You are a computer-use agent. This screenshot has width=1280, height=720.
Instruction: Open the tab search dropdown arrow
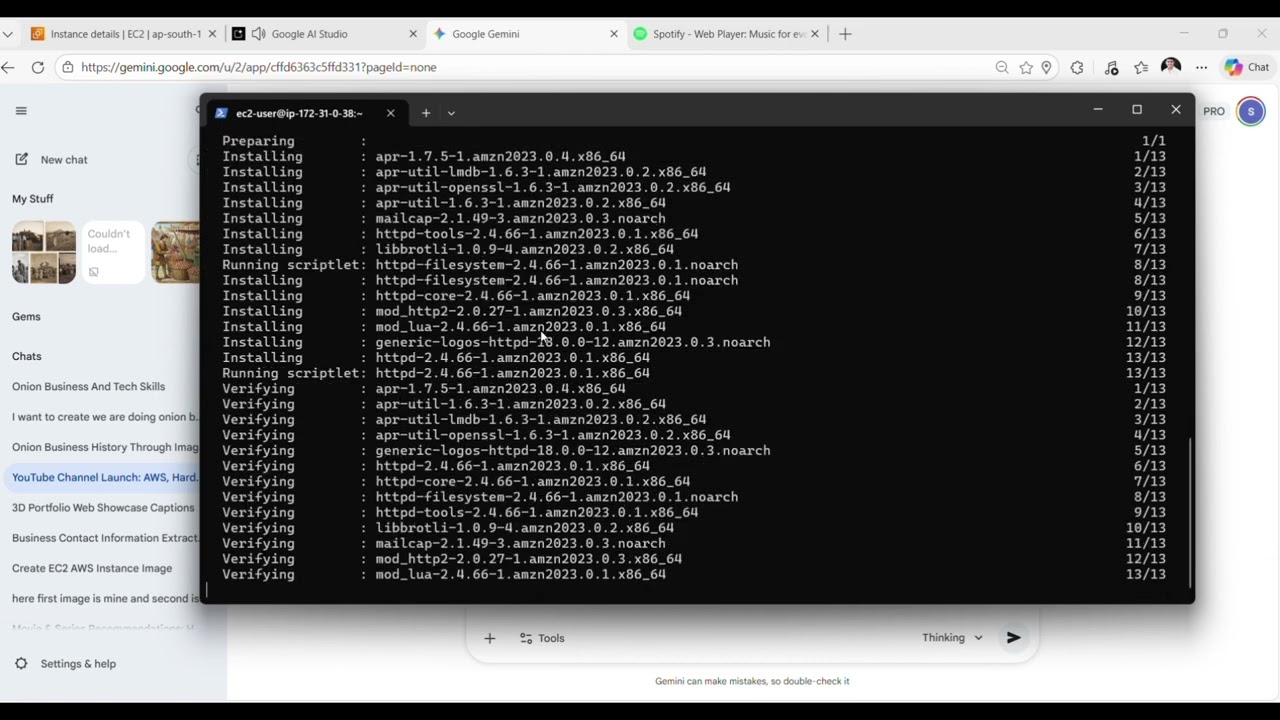[8, 34]
